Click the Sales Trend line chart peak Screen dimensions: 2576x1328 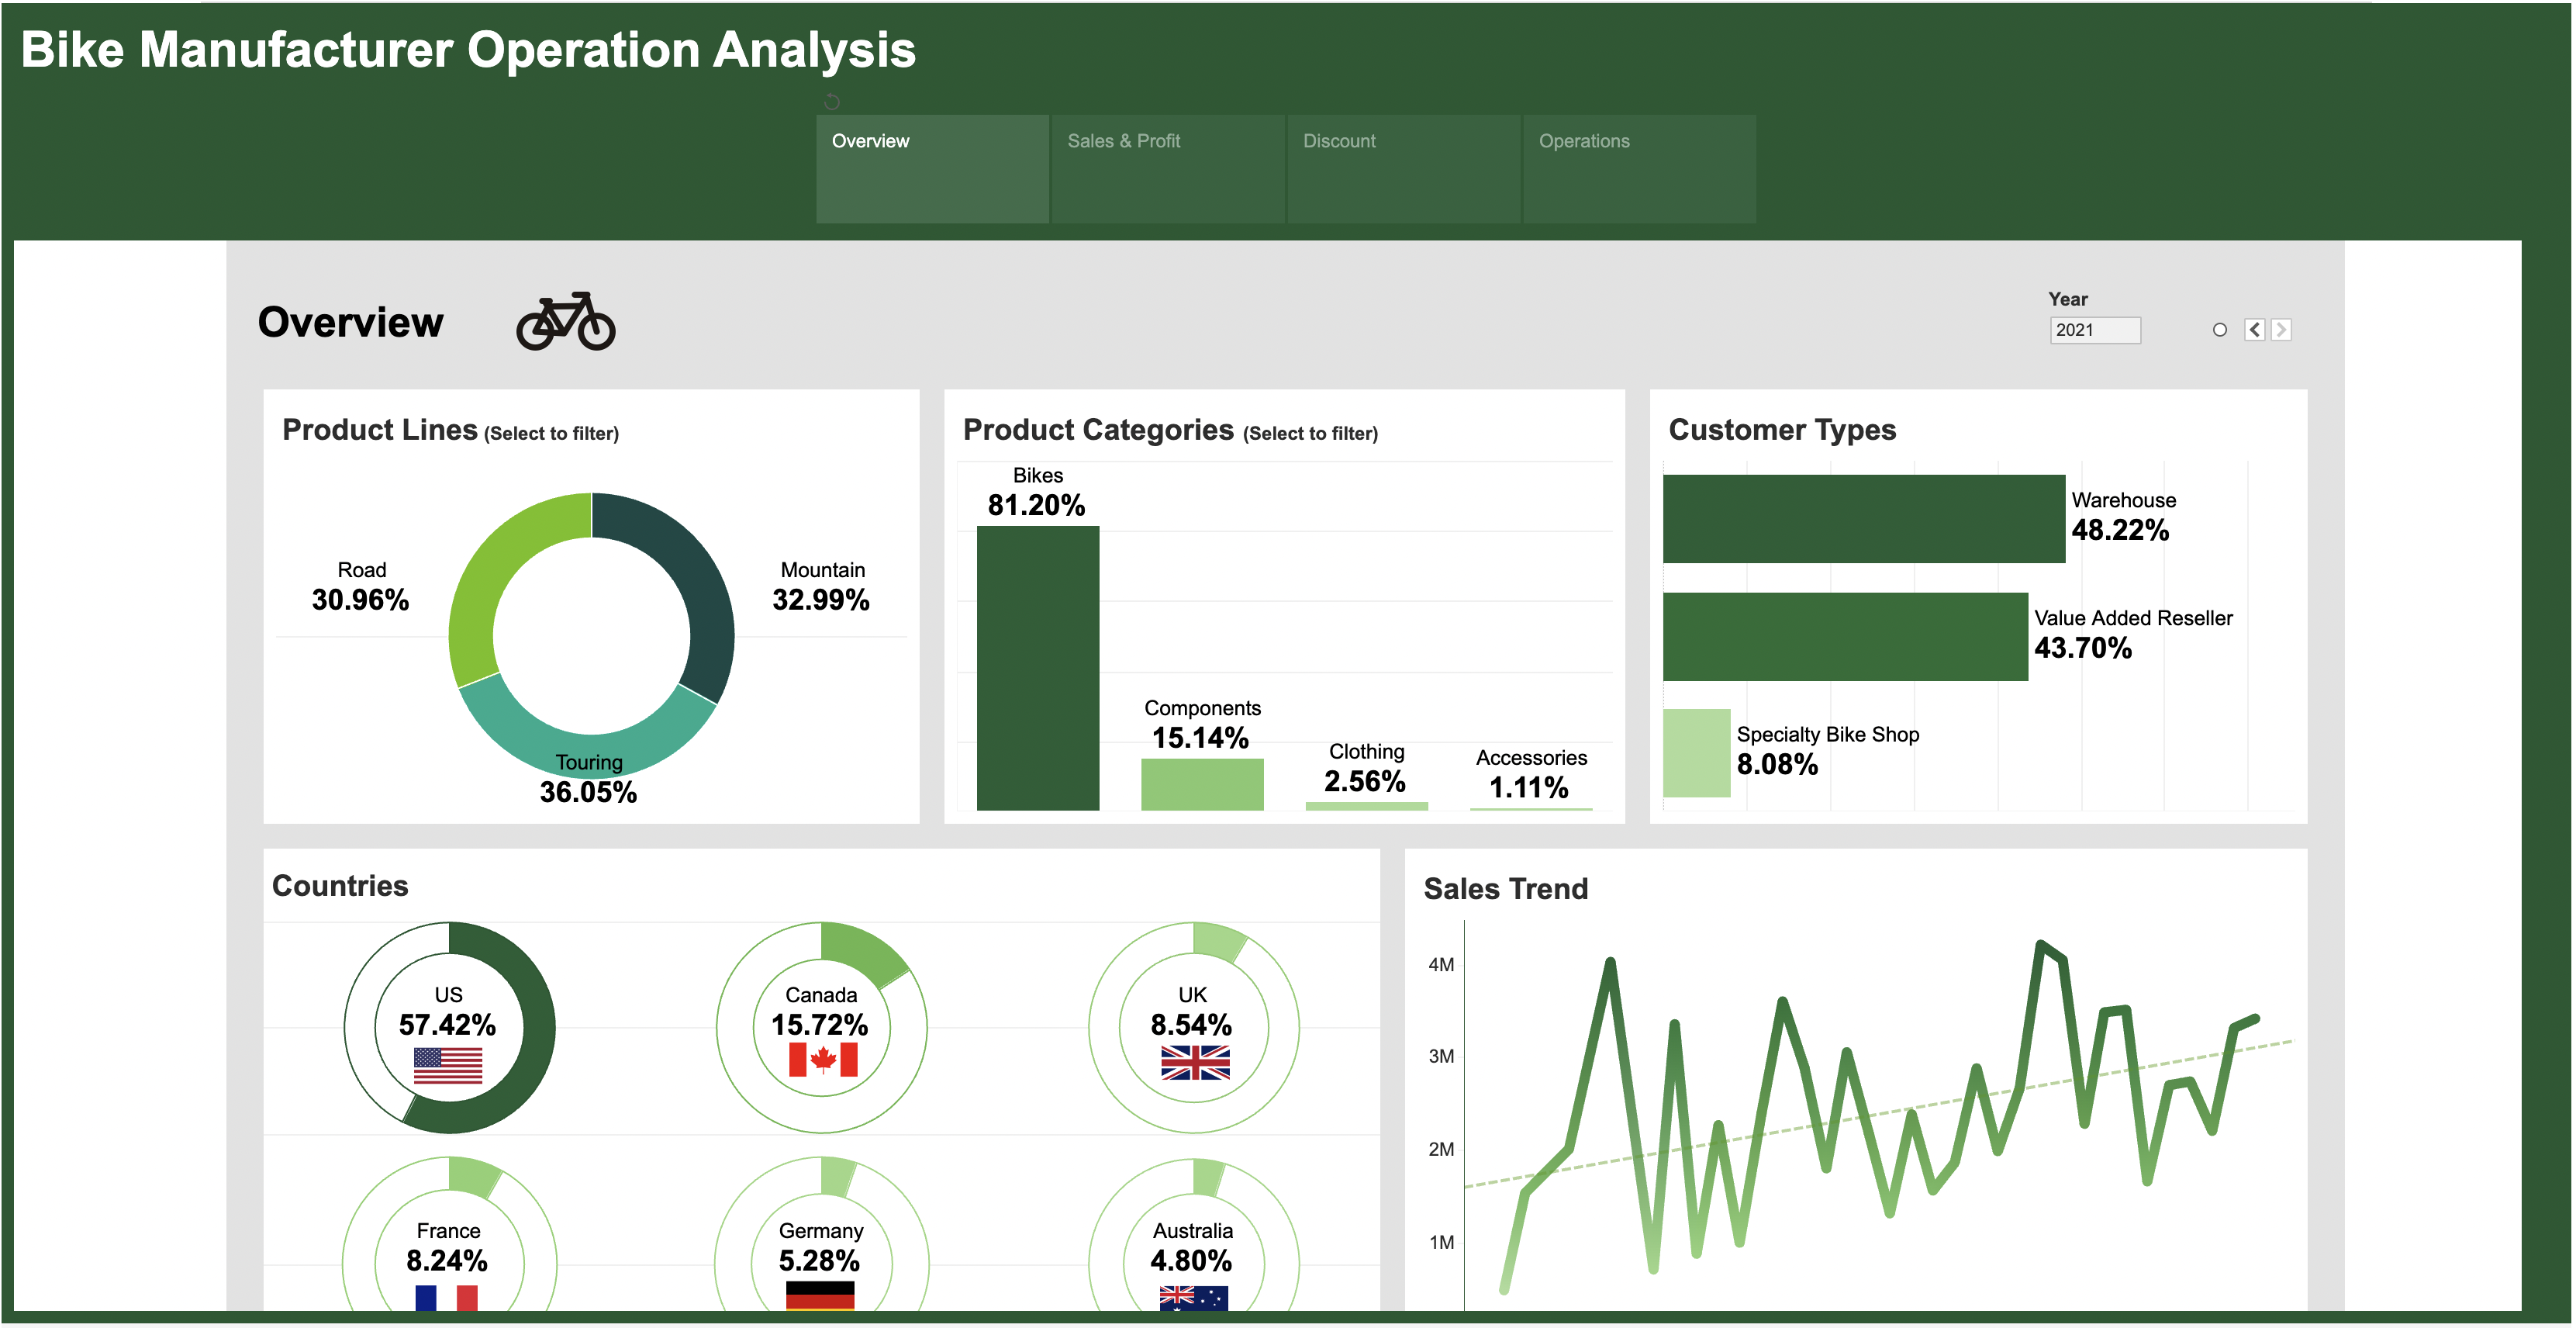(2040, 945)
